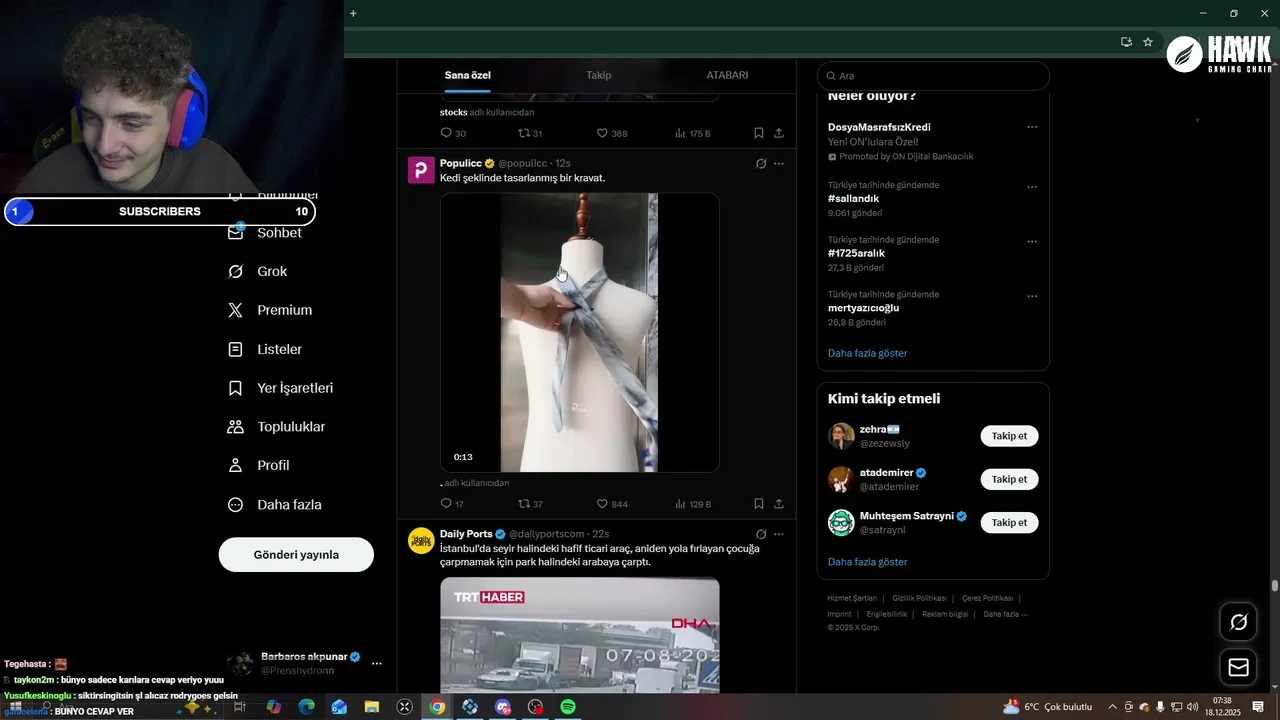
Task: Open Grok from the left sidebar
Action: click(x=257, y=271)
